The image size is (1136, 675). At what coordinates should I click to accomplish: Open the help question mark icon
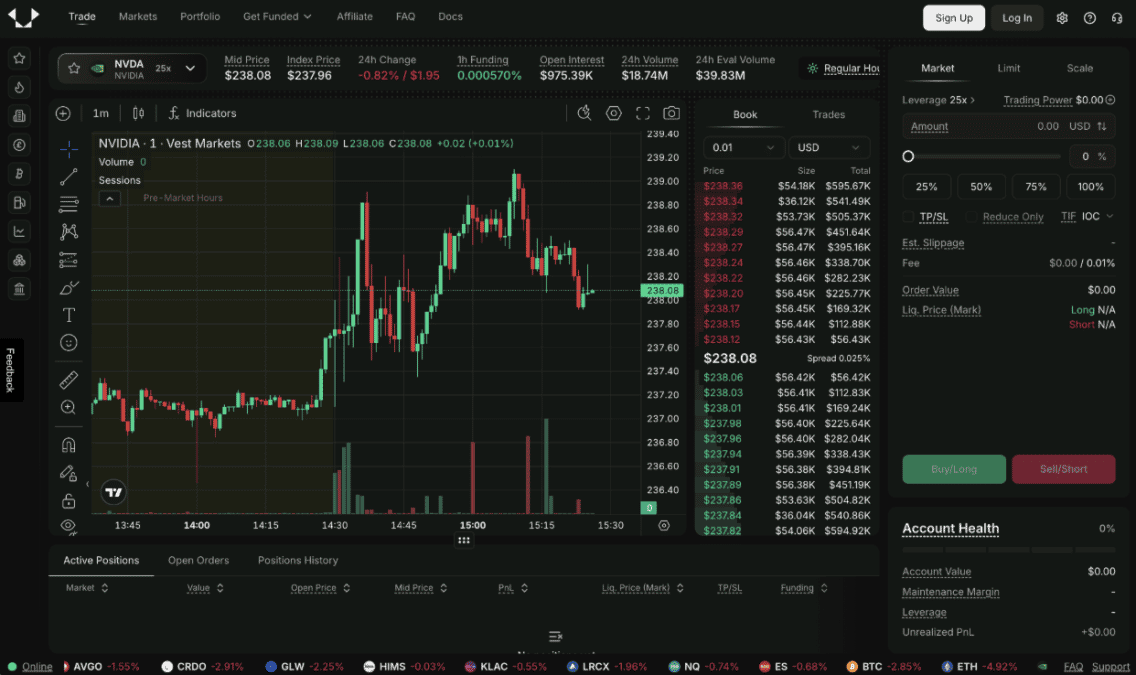1090,18
